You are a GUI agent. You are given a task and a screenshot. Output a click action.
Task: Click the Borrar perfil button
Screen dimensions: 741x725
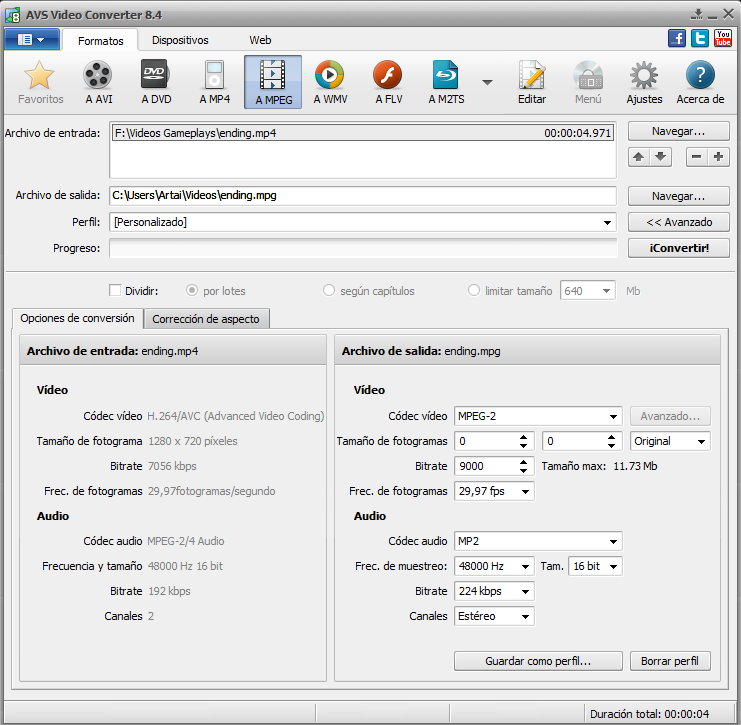(x=670, y=661)
